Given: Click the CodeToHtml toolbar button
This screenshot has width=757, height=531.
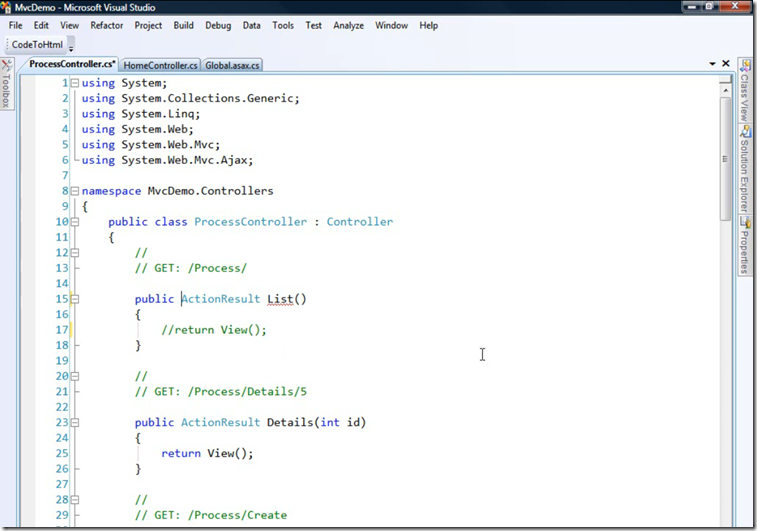Looking at the screenshot, I should pyautogui.click(x=37, y=45).
